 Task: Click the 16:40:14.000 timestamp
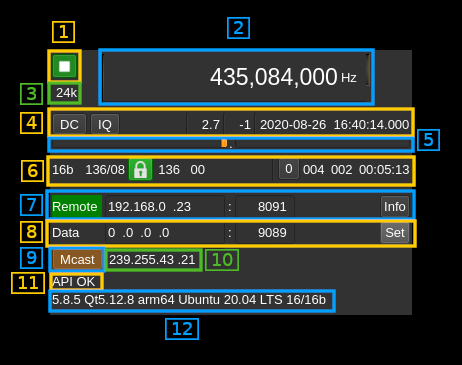point(371,125)
